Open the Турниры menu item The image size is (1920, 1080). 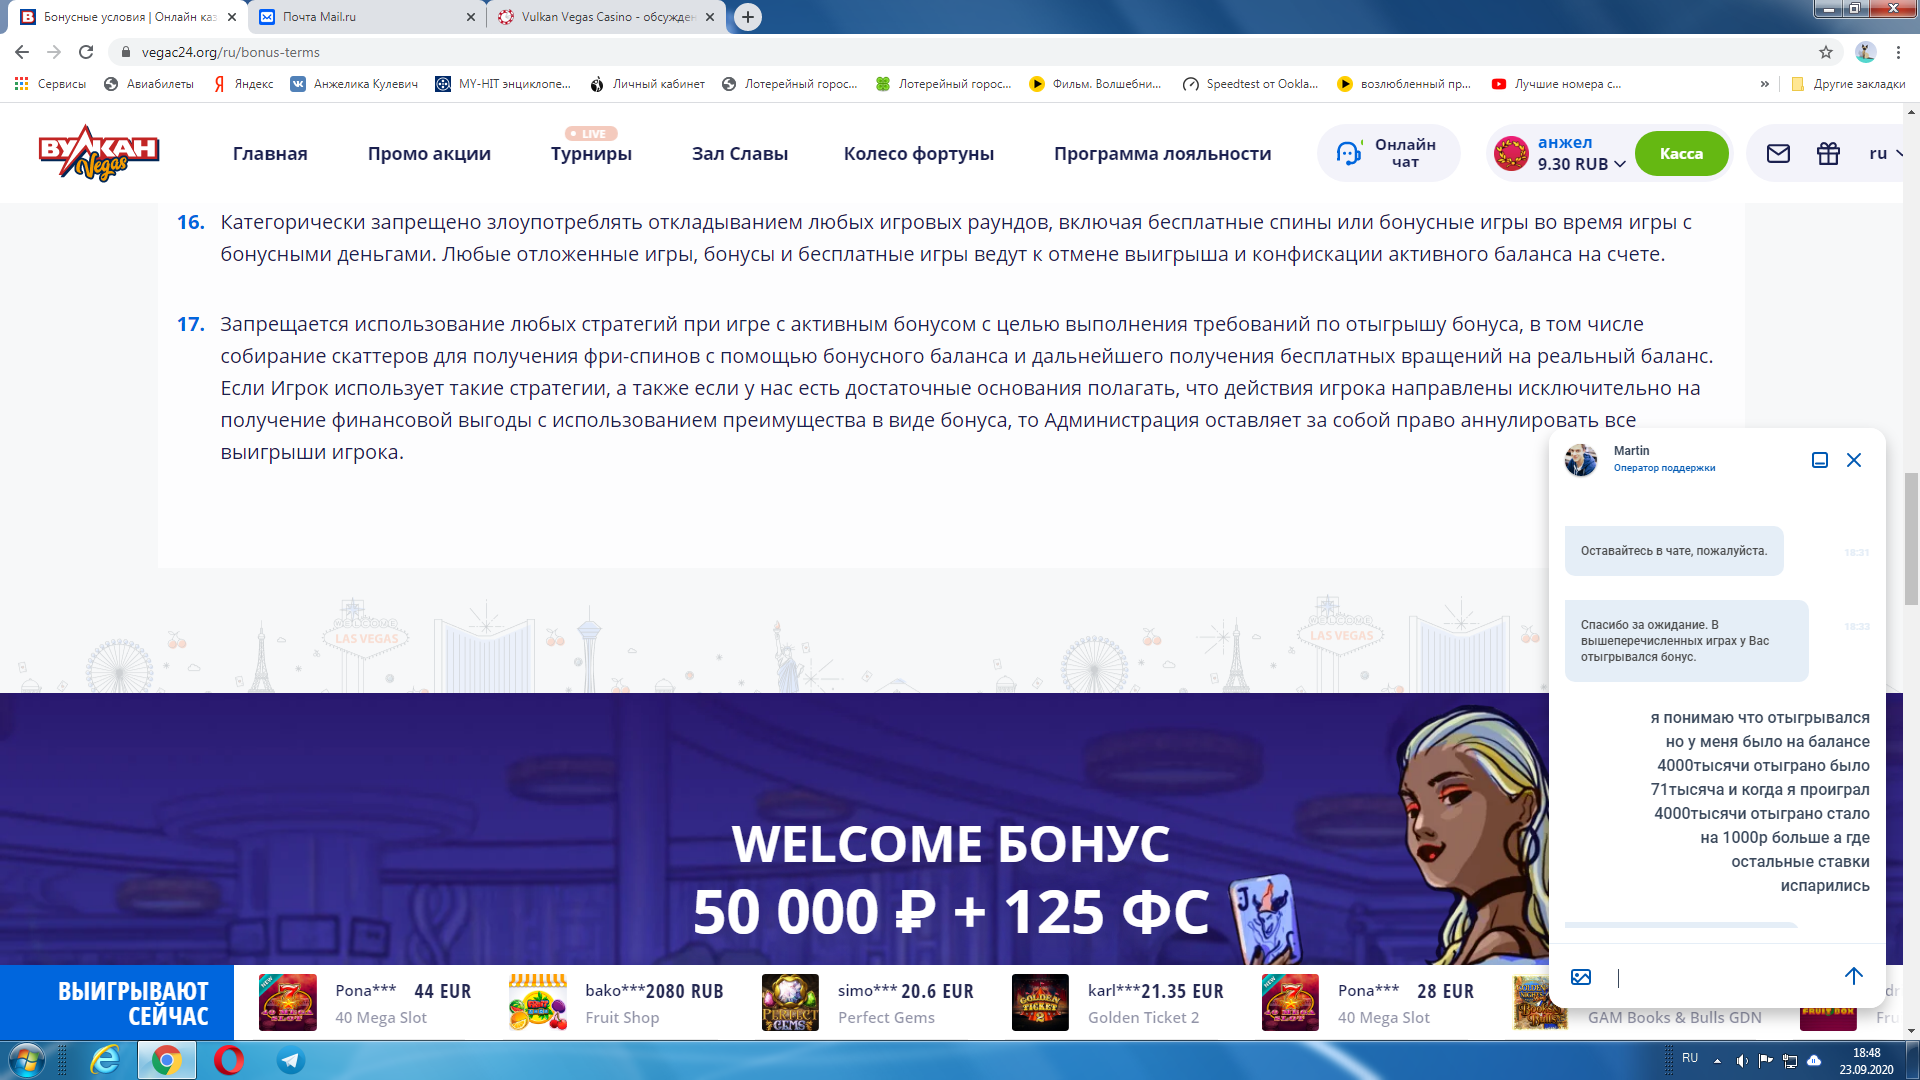591,153
